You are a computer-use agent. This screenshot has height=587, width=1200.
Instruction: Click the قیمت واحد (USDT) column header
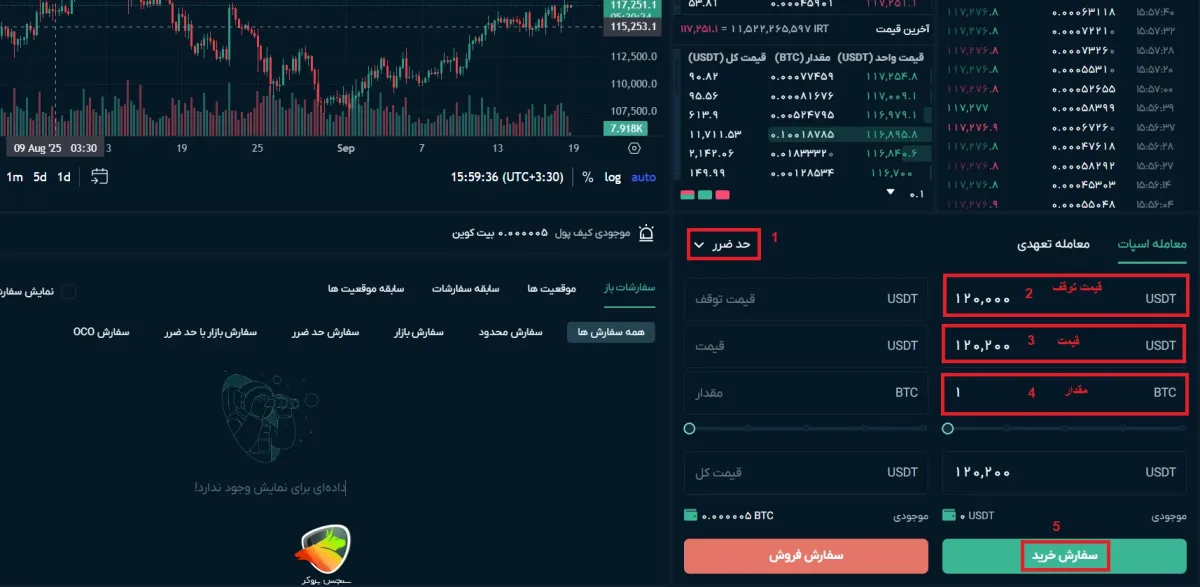[880, 57]
